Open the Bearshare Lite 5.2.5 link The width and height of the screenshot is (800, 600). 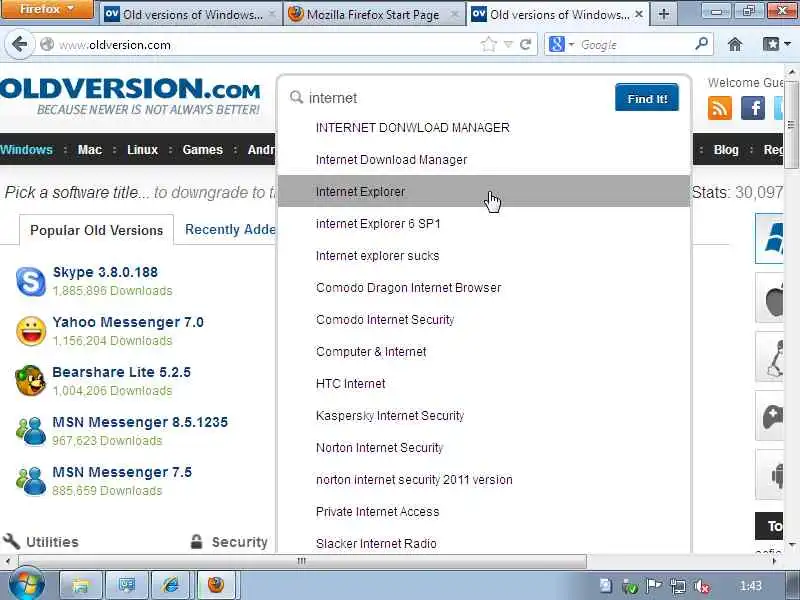pos(121,372)
